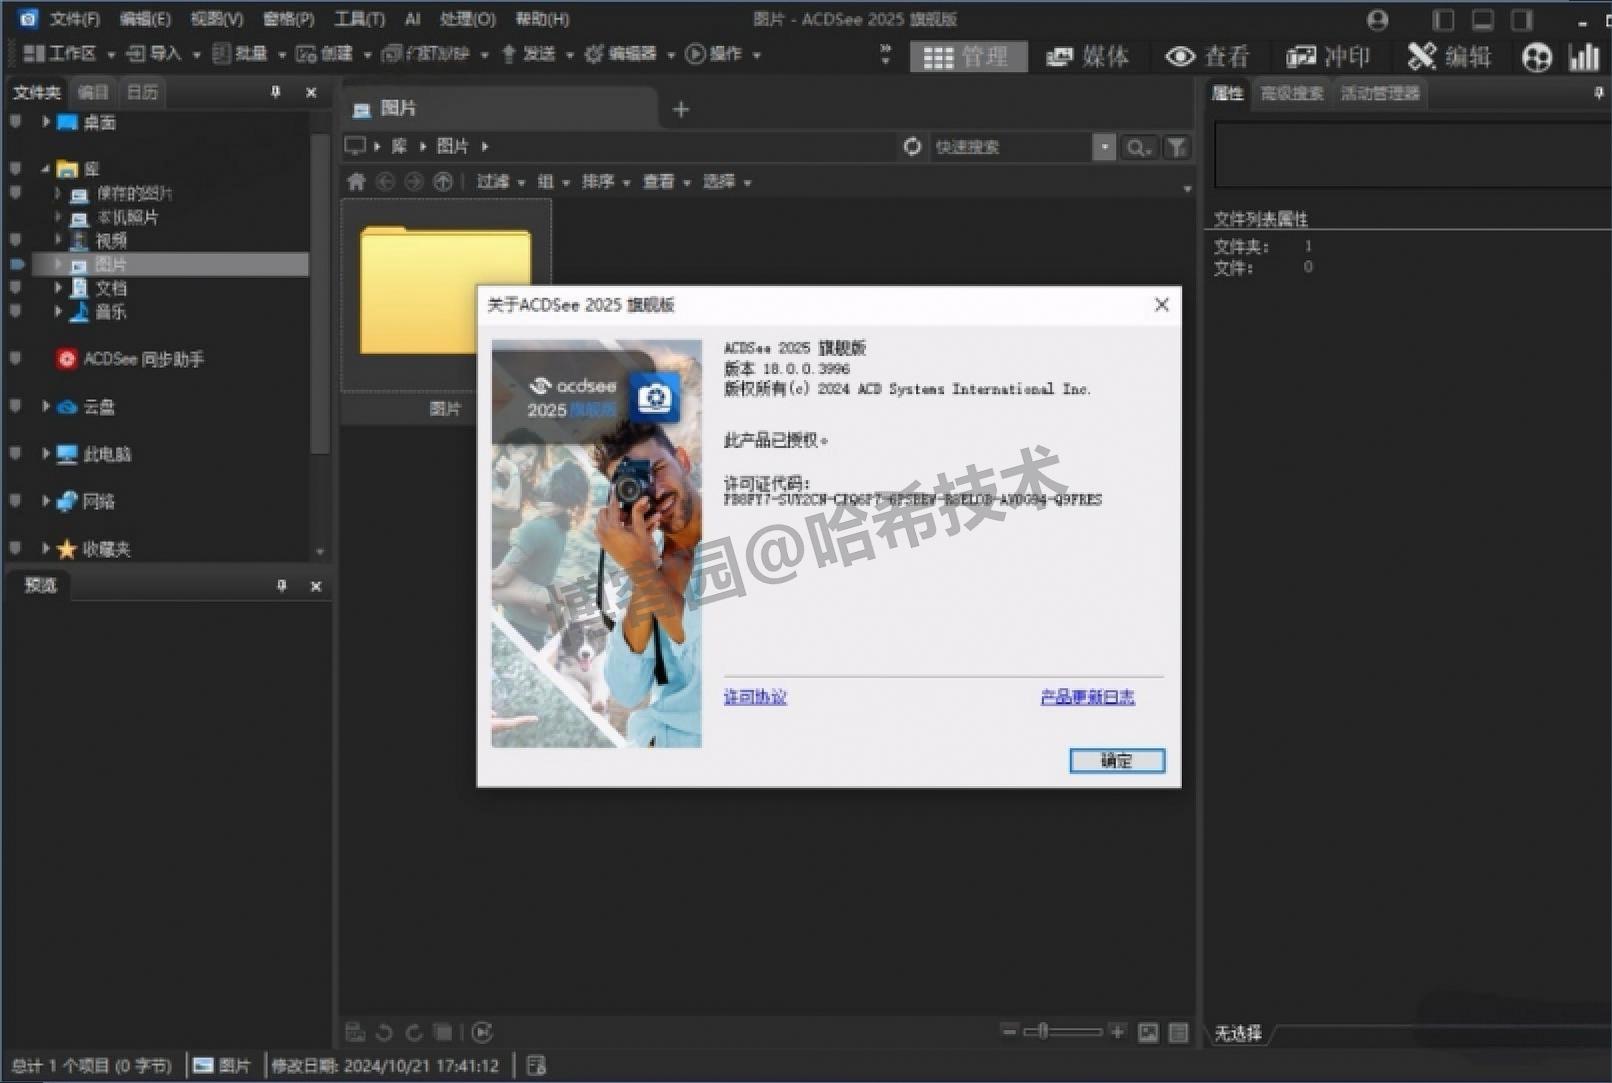Toggle the filter funnel icon near search

pyautogui.click(x=1177, y=147)
